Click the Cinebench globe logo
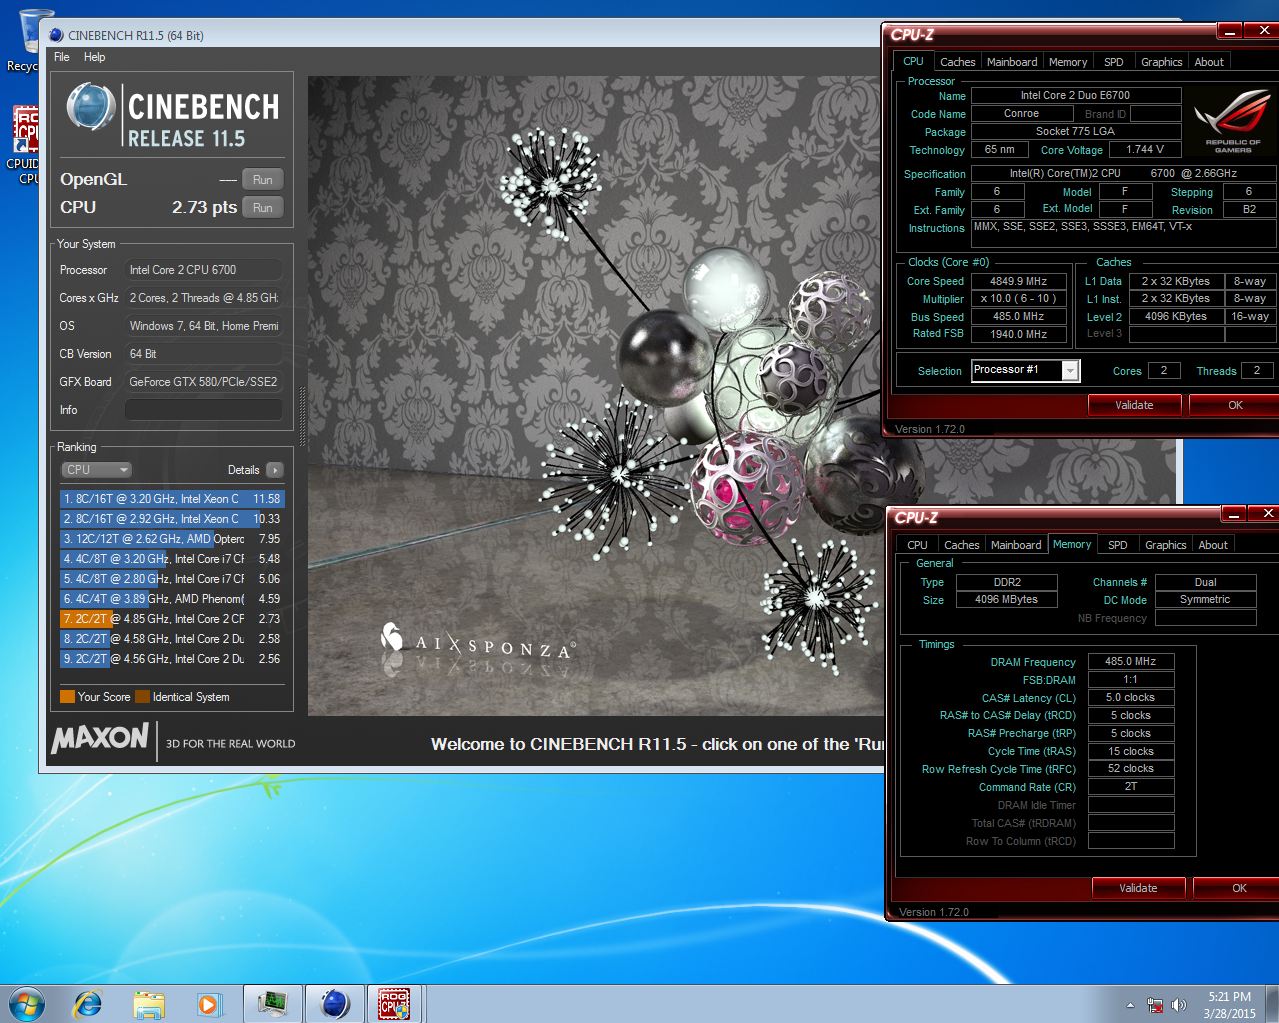 click(90, 106)
